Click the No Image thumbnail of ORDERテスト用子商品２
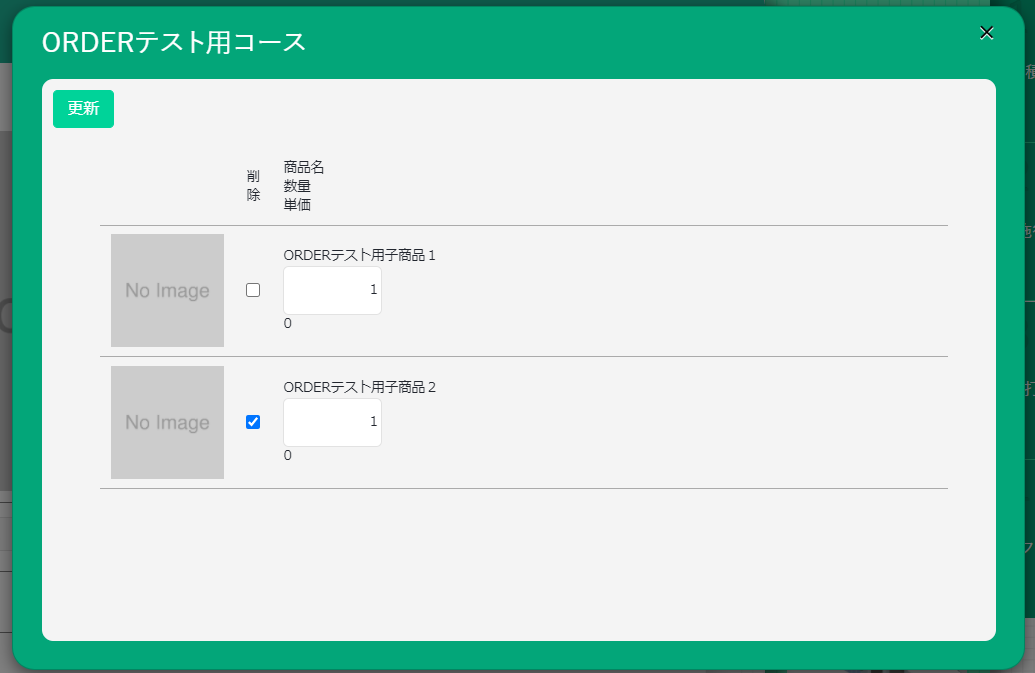The width and height of the screenshot is (1035, 673). tap(167, 422)
